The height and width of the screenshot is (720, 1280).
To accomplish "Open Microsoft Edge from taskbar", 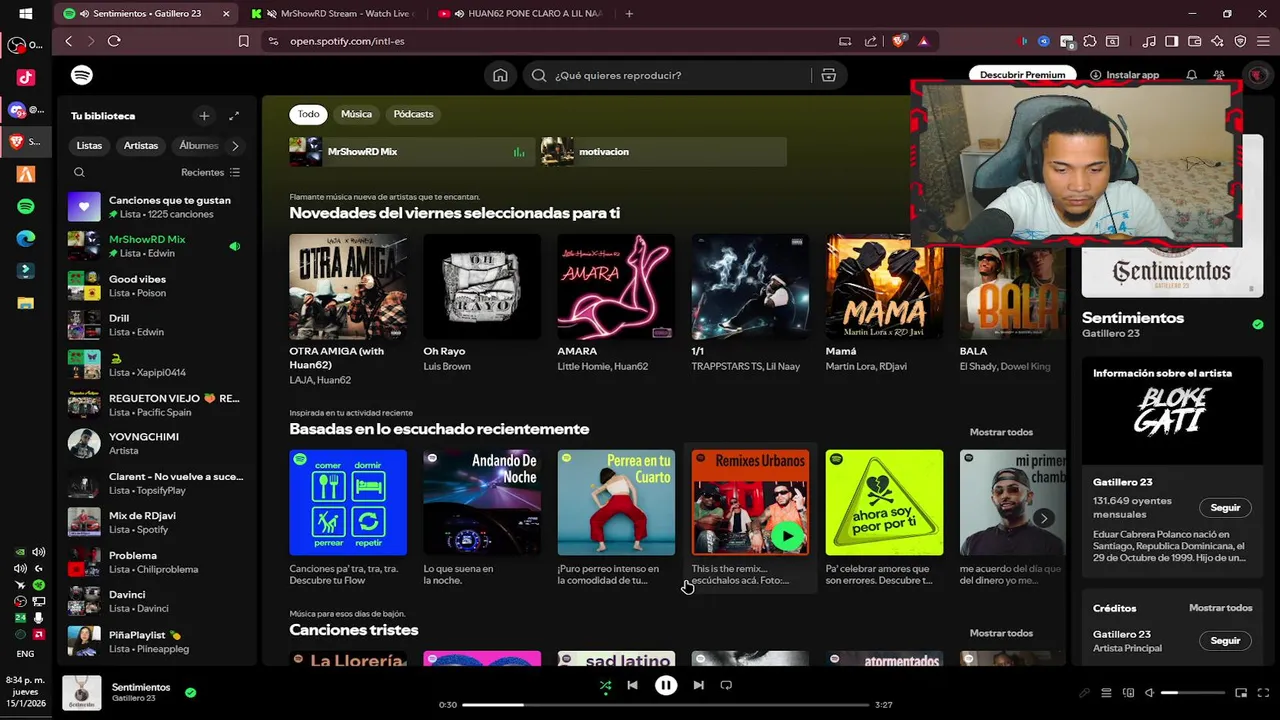I will (26, 238).
